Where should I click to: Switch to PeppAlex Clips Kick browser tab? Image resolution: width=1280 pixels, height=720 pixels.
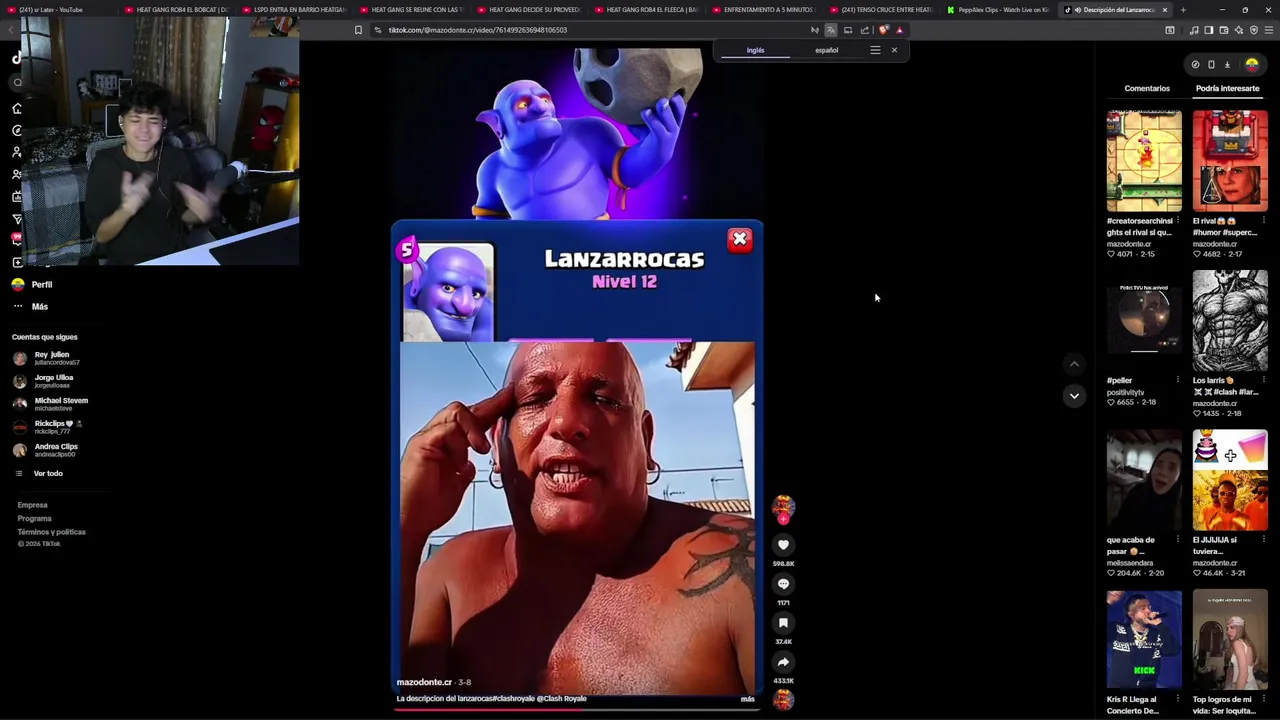click(997, 9)
